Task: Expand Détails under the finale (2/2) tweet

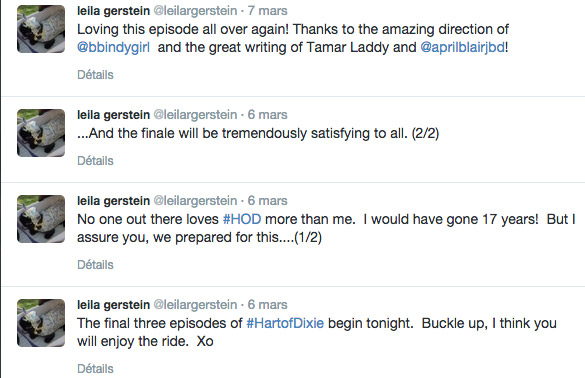Action: [x=95, y=160]
